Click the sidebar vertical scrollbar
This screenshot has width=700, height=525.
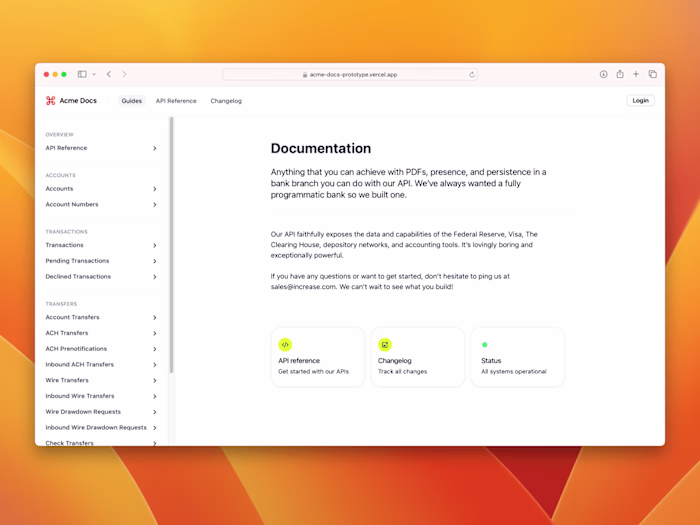[171, 245]
